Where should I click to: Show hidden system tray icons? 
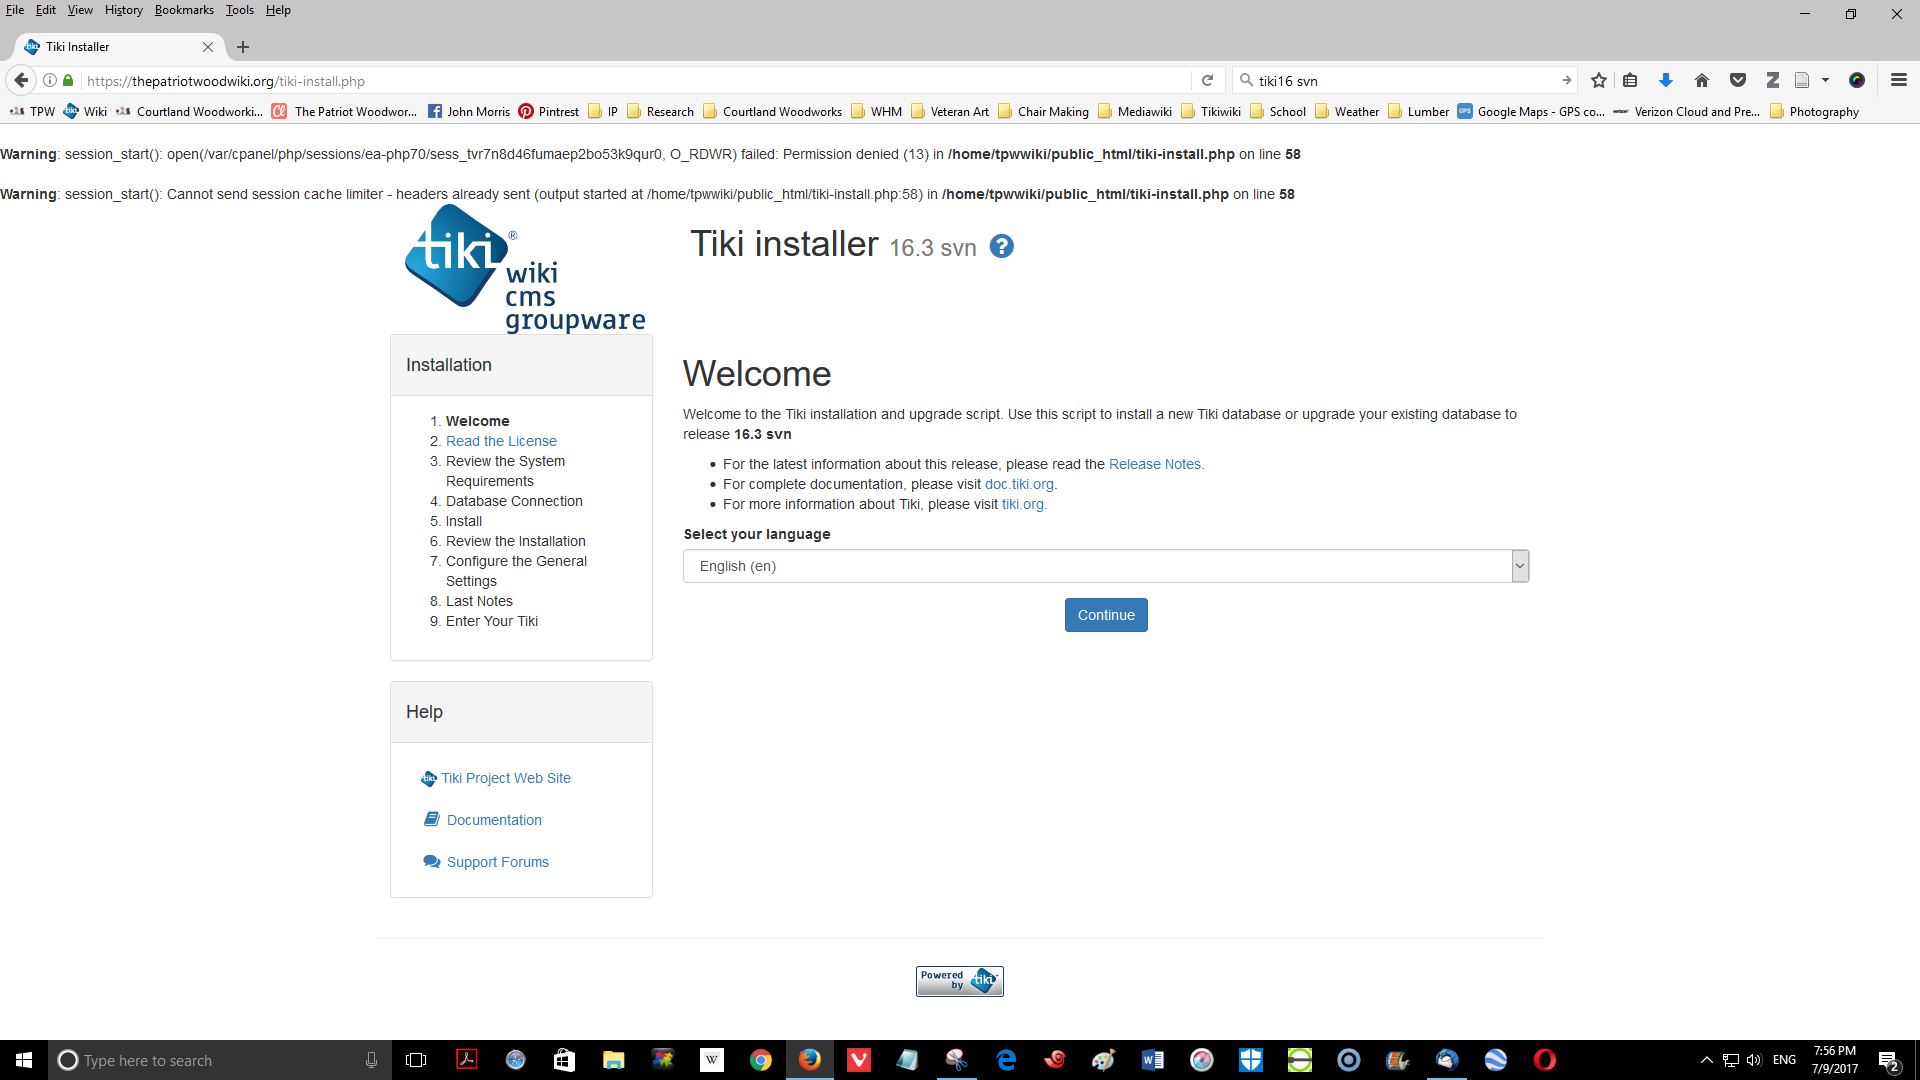[1707, 1060]
